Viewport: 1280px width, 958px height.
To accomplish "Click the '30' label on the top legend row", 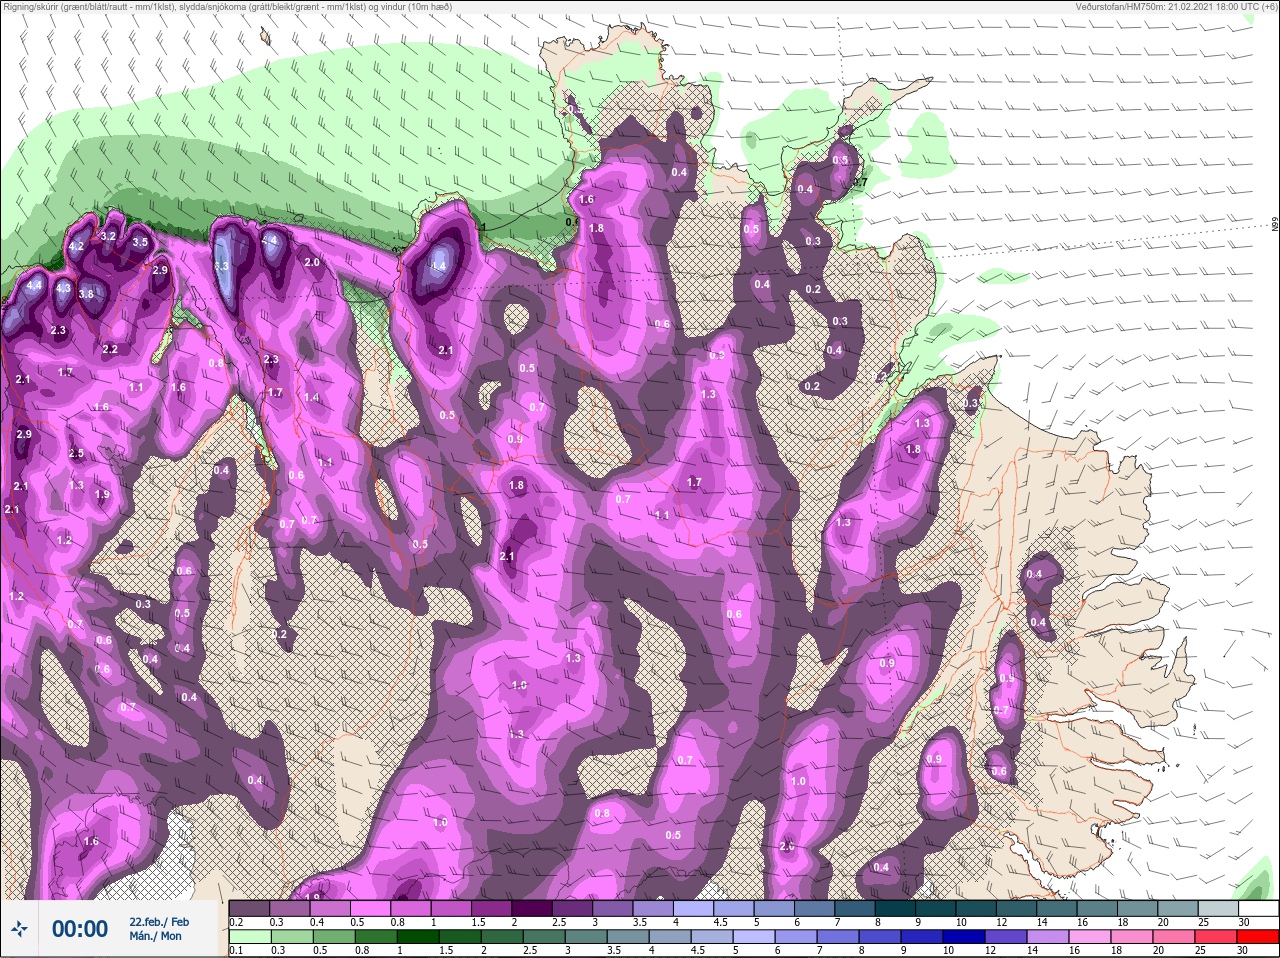I will [1244, 922].
